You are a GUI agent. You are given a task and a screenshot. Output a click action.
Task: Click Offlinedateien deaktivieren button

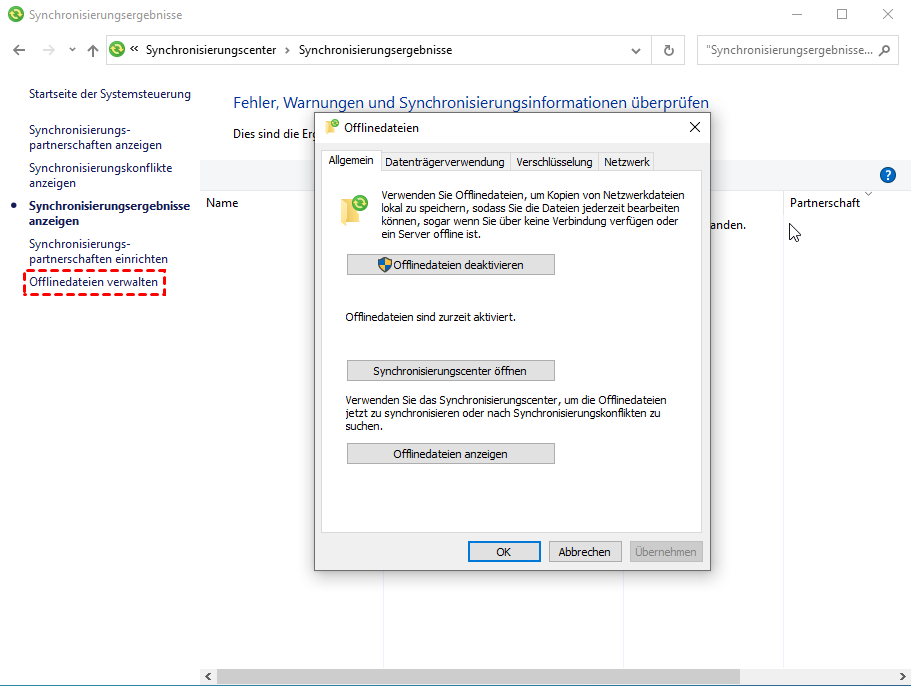[451, 265]
